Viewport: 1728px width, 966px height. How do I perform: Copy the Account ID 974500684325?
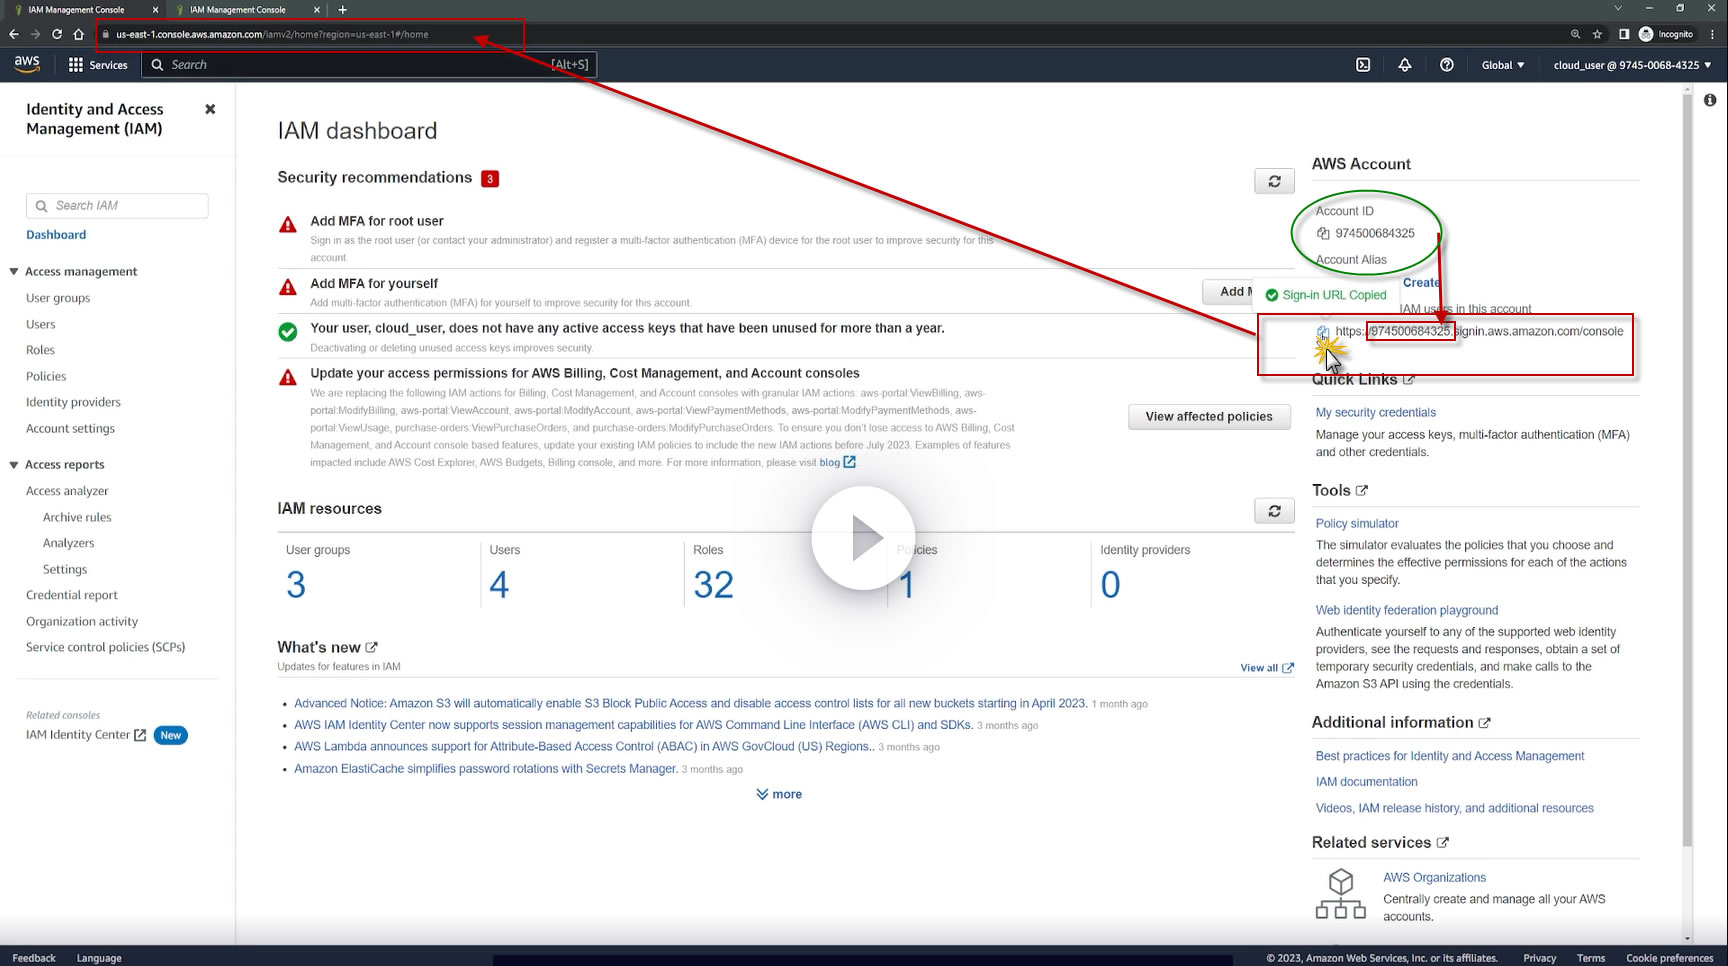1323,233
